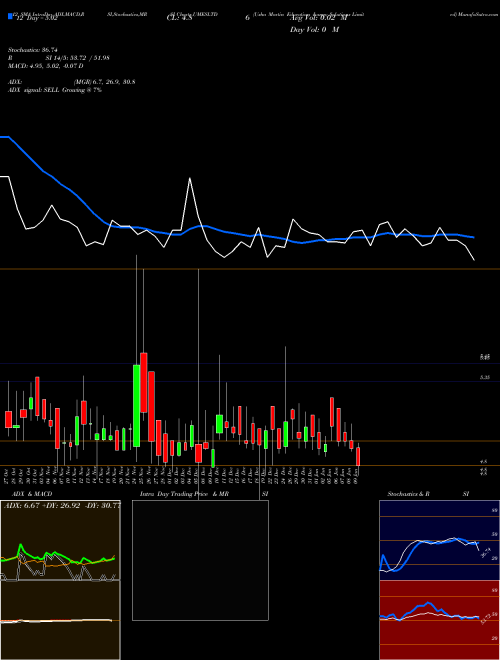Click the 'Avg Vol: 0.02 M' text

[319, 19]
